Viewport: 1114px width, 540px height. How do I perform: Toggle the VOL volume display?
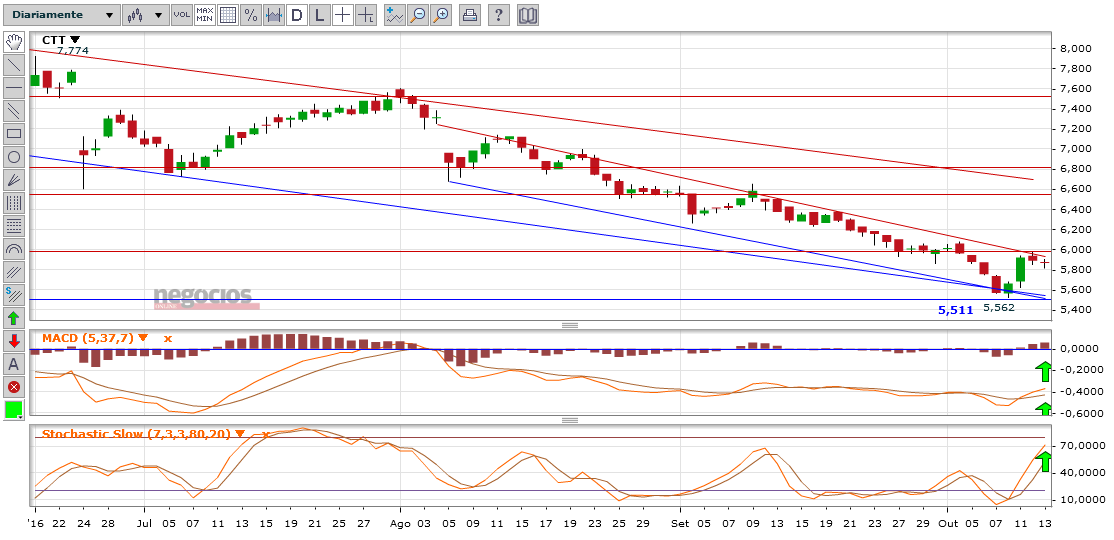182,15
